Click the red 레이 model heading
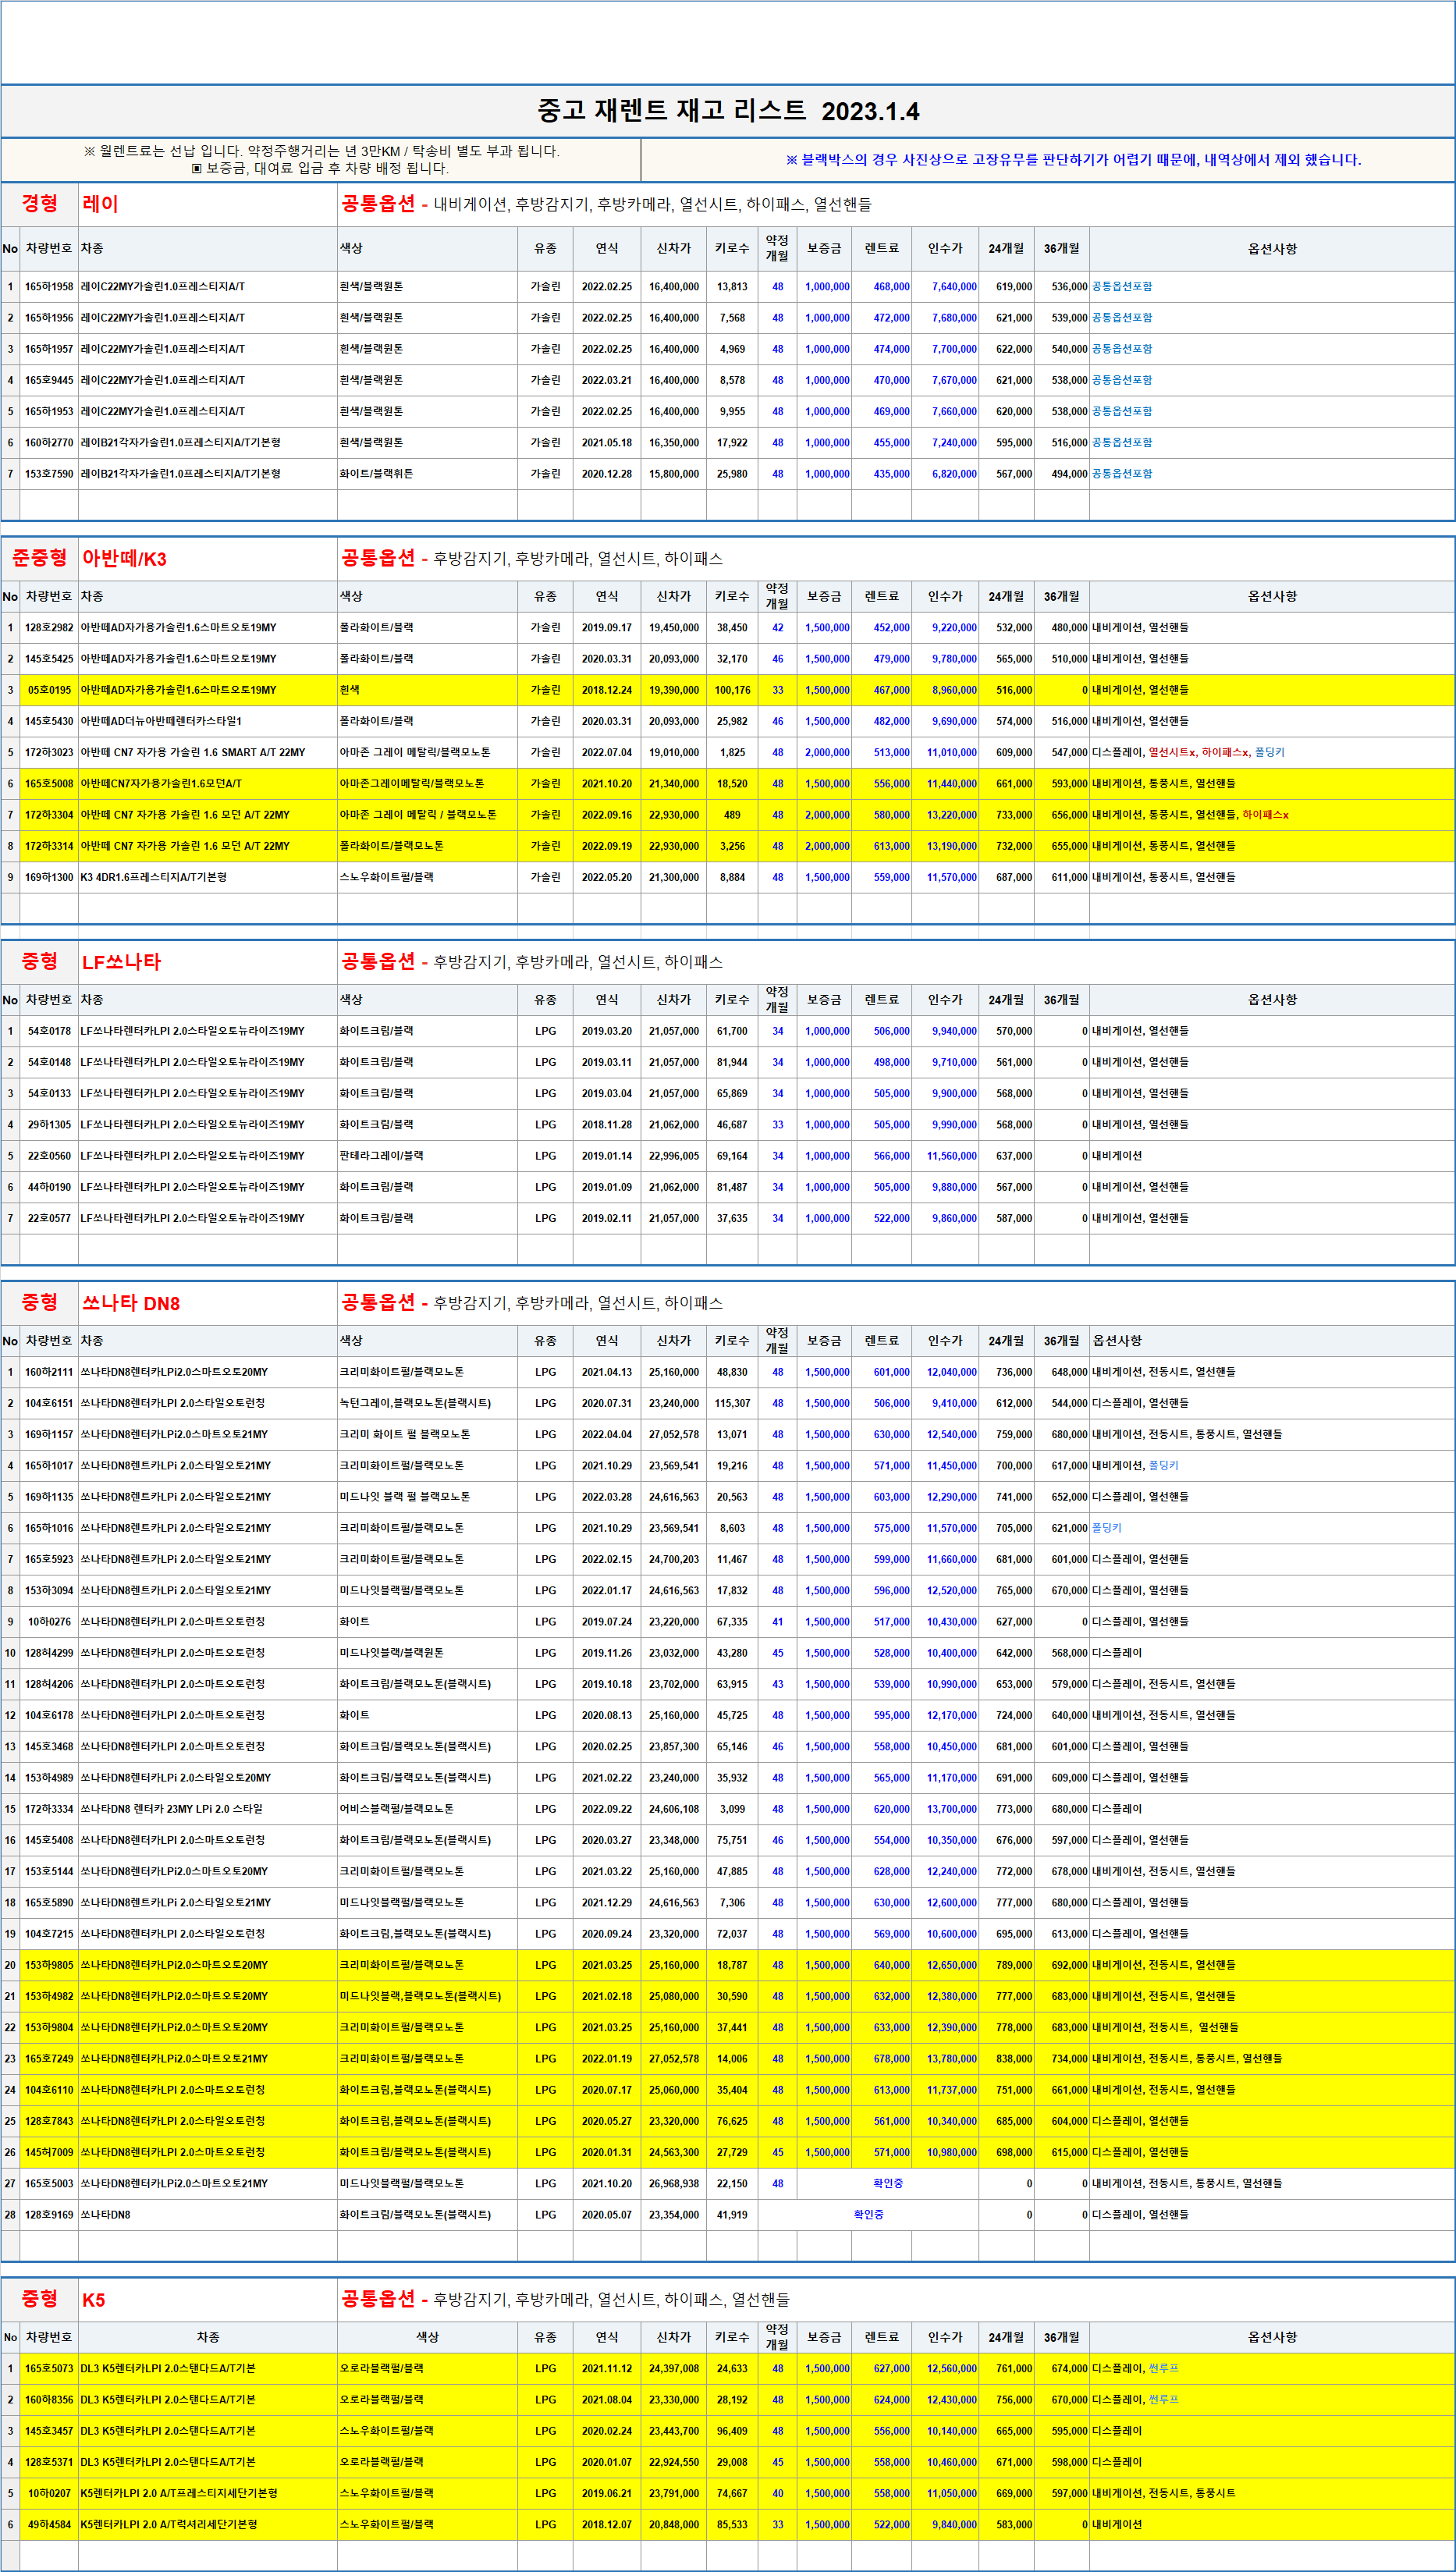The height and width of the screenshot is (2572, 1456). pyautogui.click(x=100, y=204)
